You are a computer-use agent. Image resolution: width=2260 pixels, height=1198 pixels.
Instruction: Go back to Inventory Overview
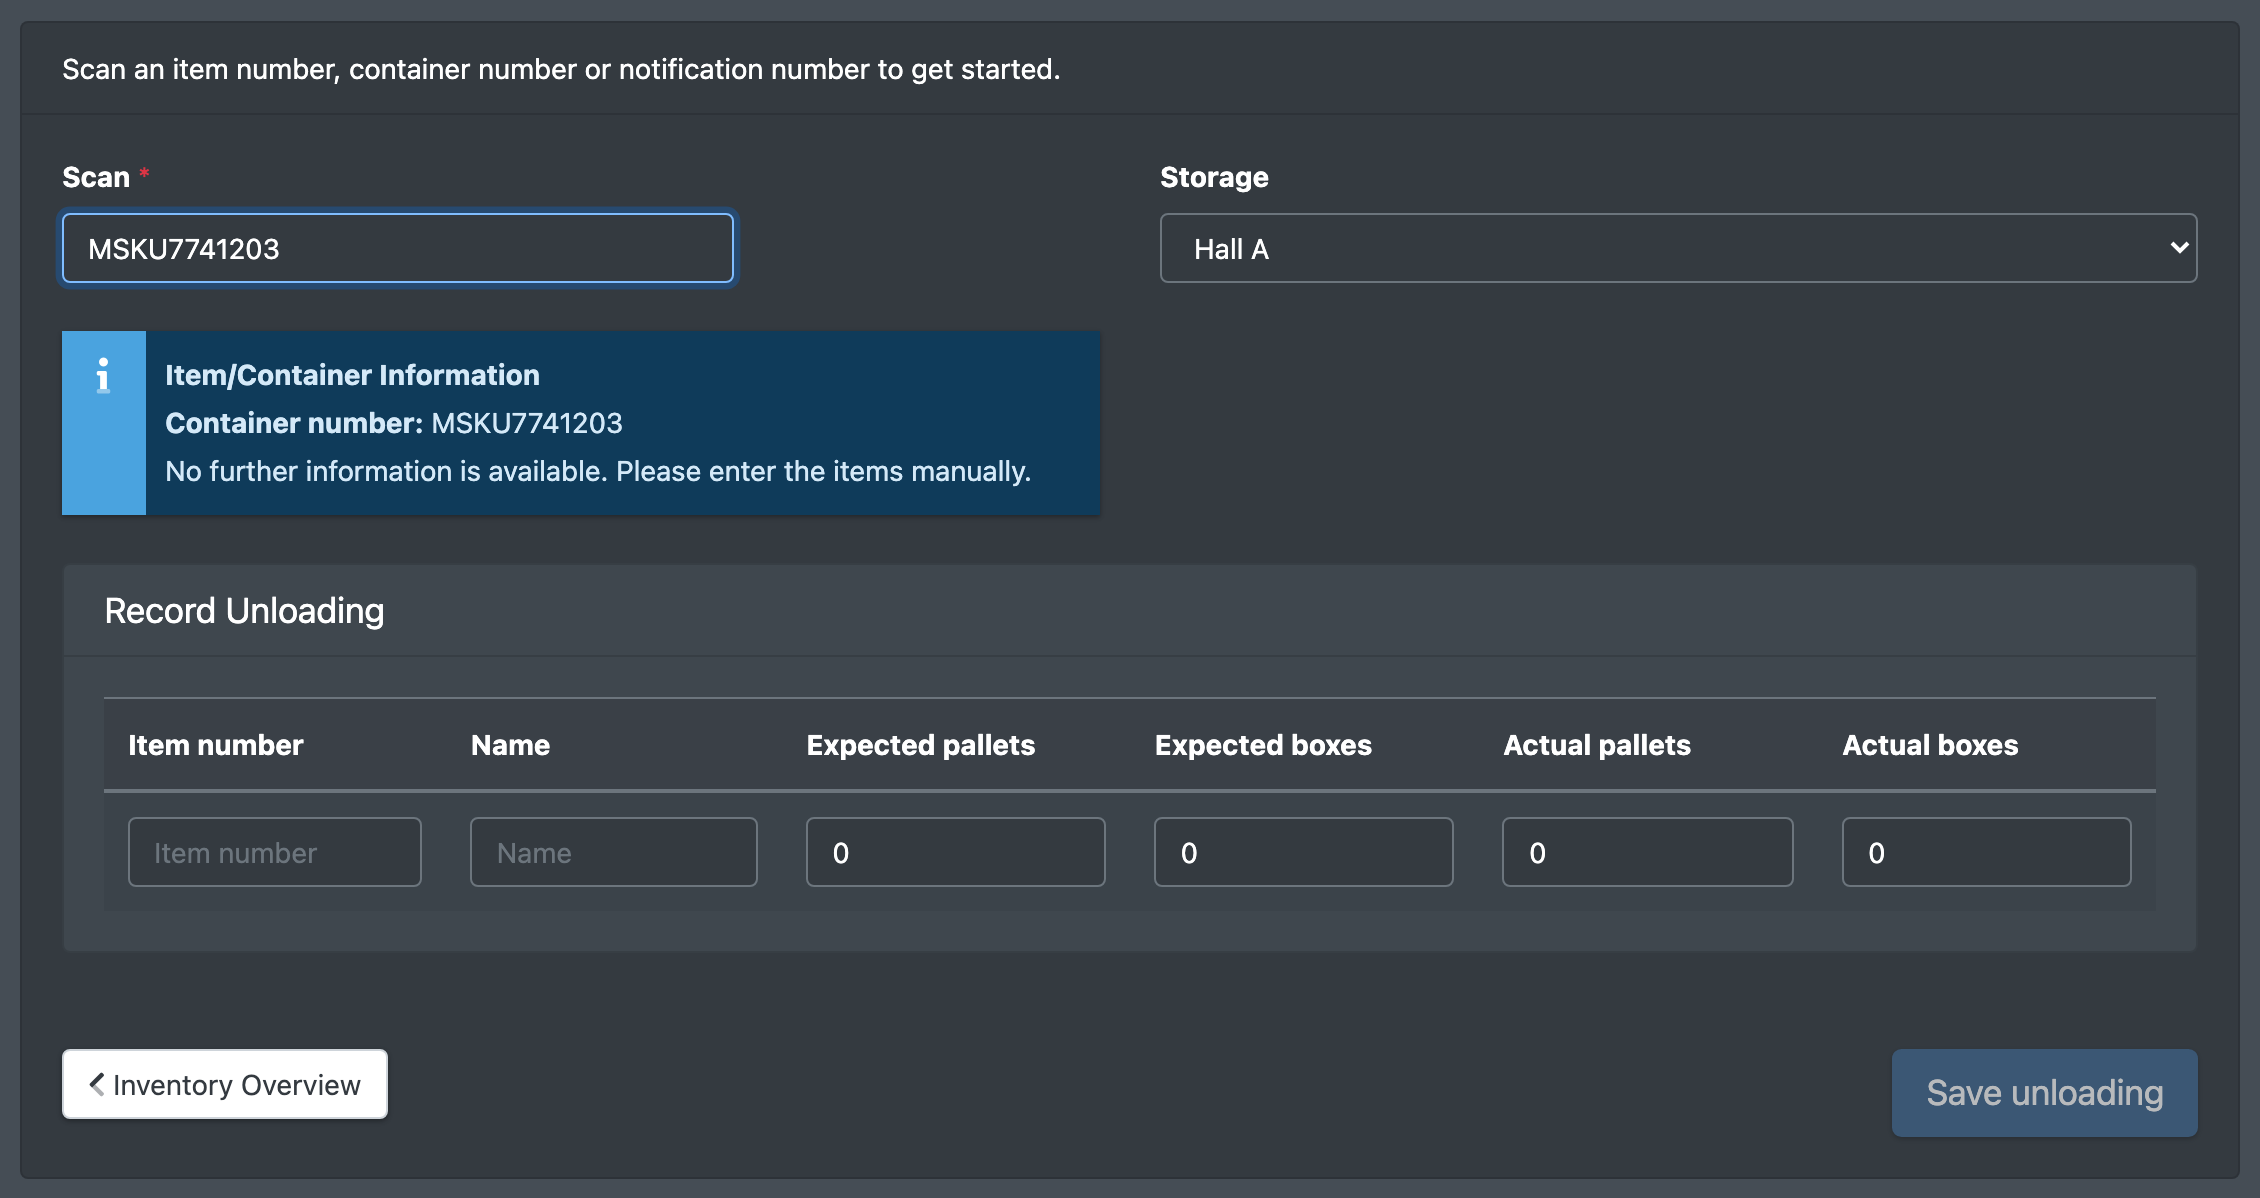click(225, 1084)
